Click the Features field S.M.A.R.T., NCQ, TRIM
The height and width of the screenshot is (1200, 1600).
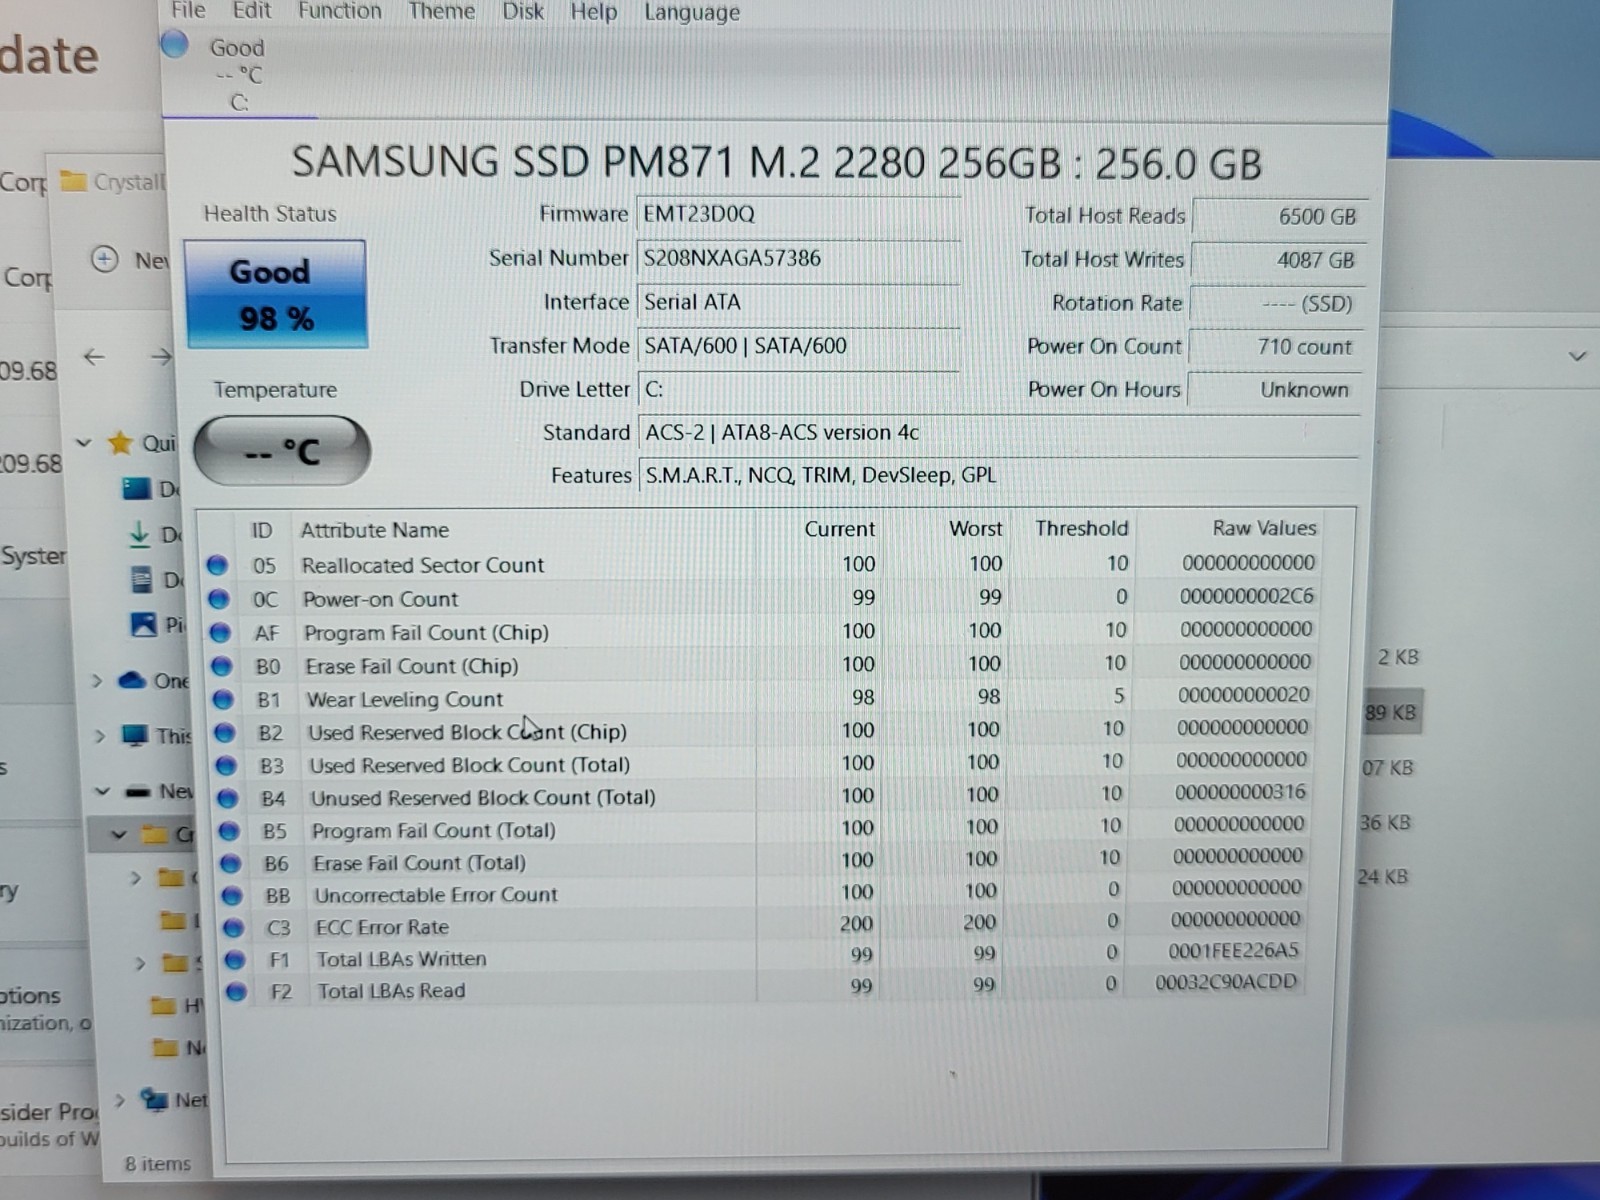point(998,476)
